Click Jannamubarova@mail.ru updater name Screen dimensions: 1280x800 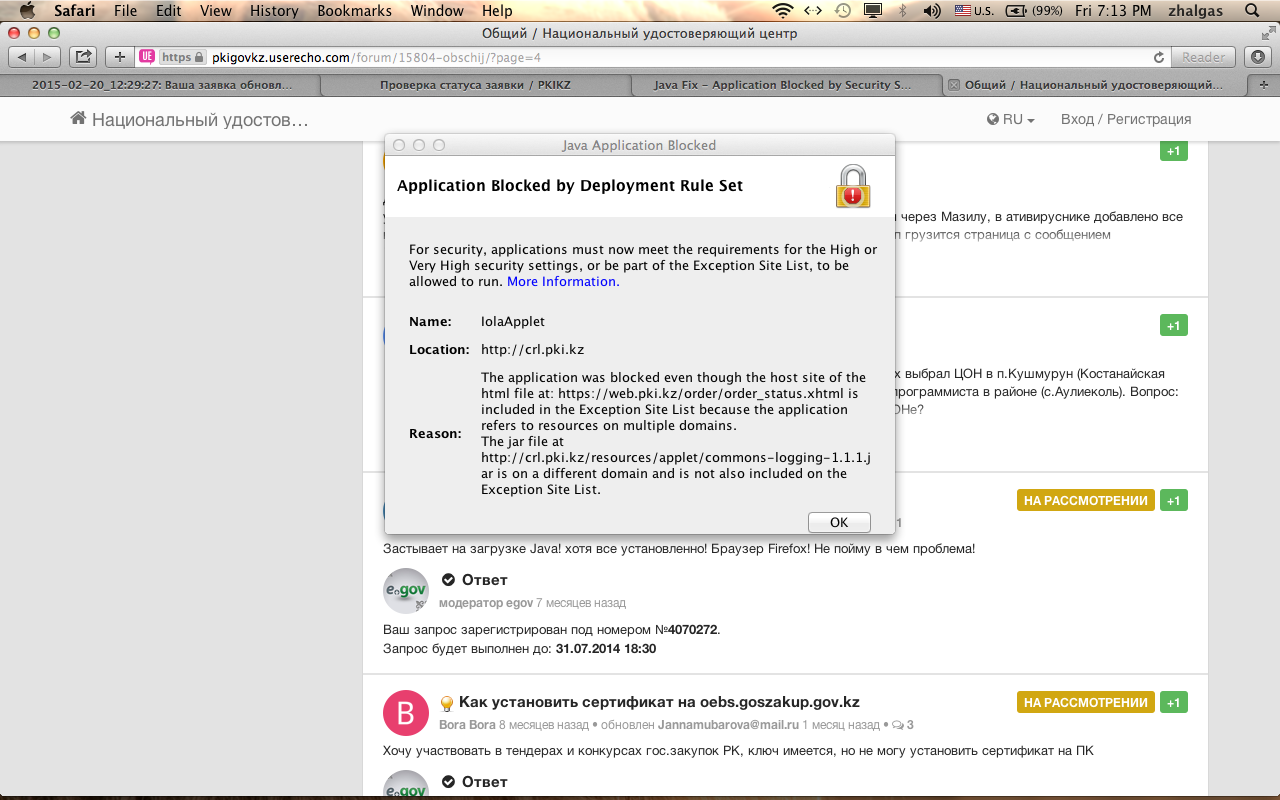coord(727,724)
